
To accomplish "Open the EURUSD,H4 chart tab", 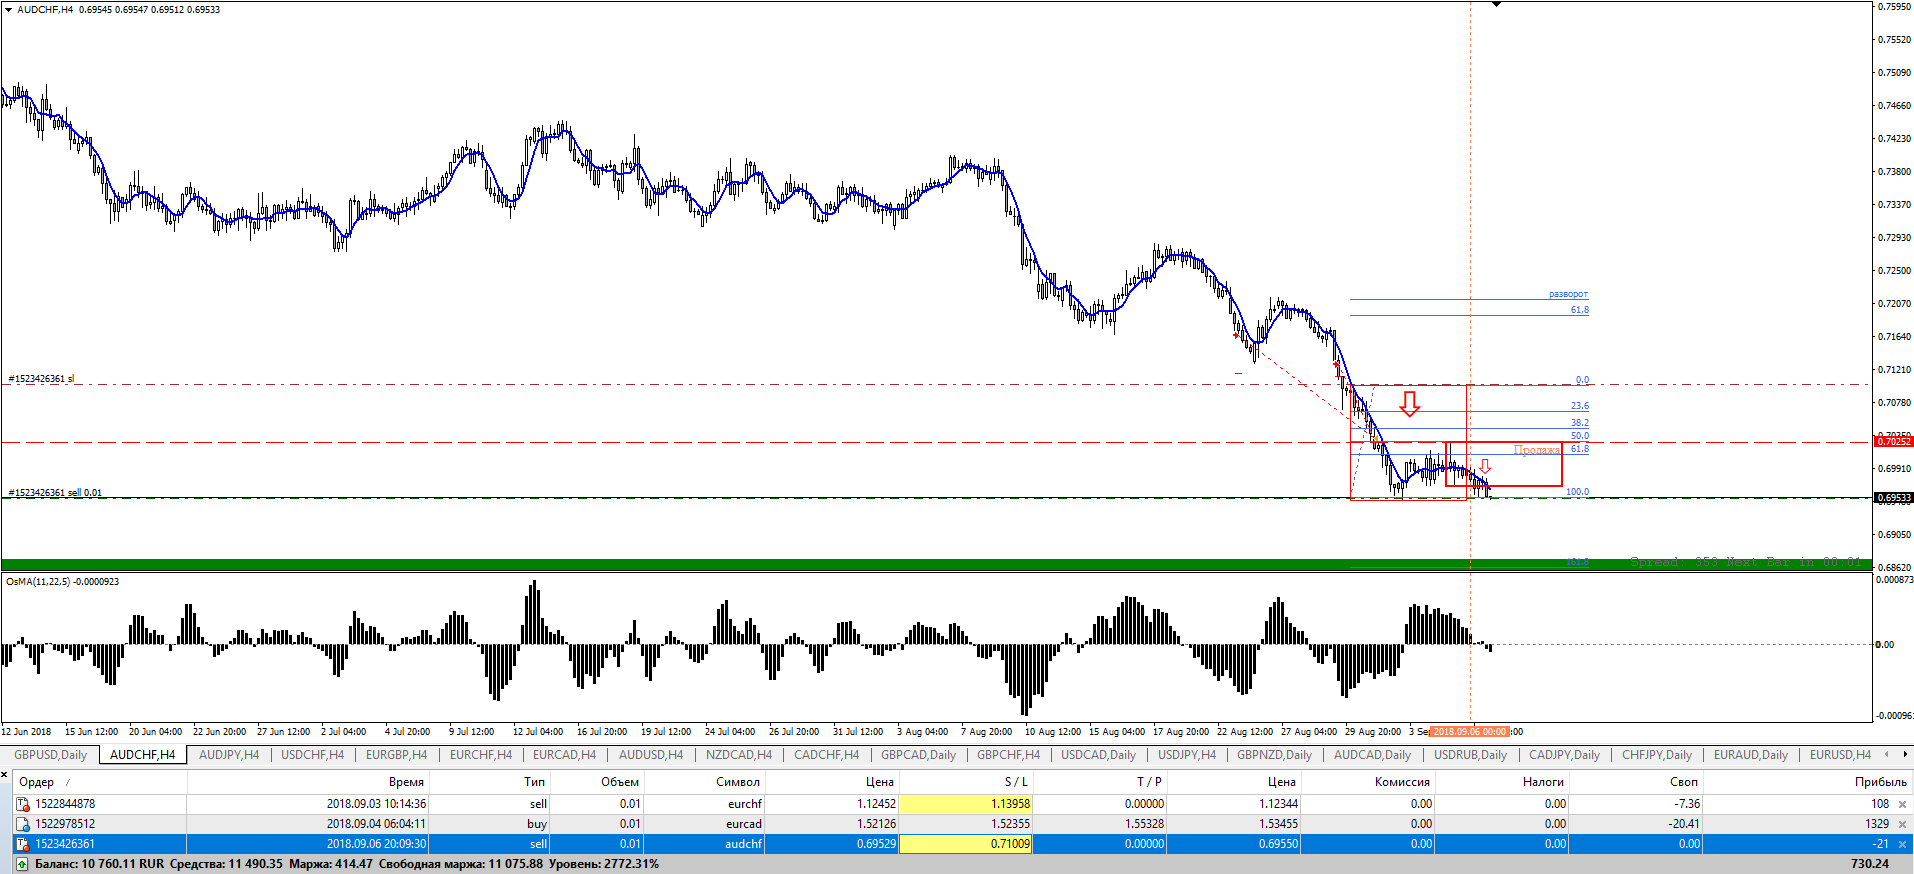I will click(1840, 755).
